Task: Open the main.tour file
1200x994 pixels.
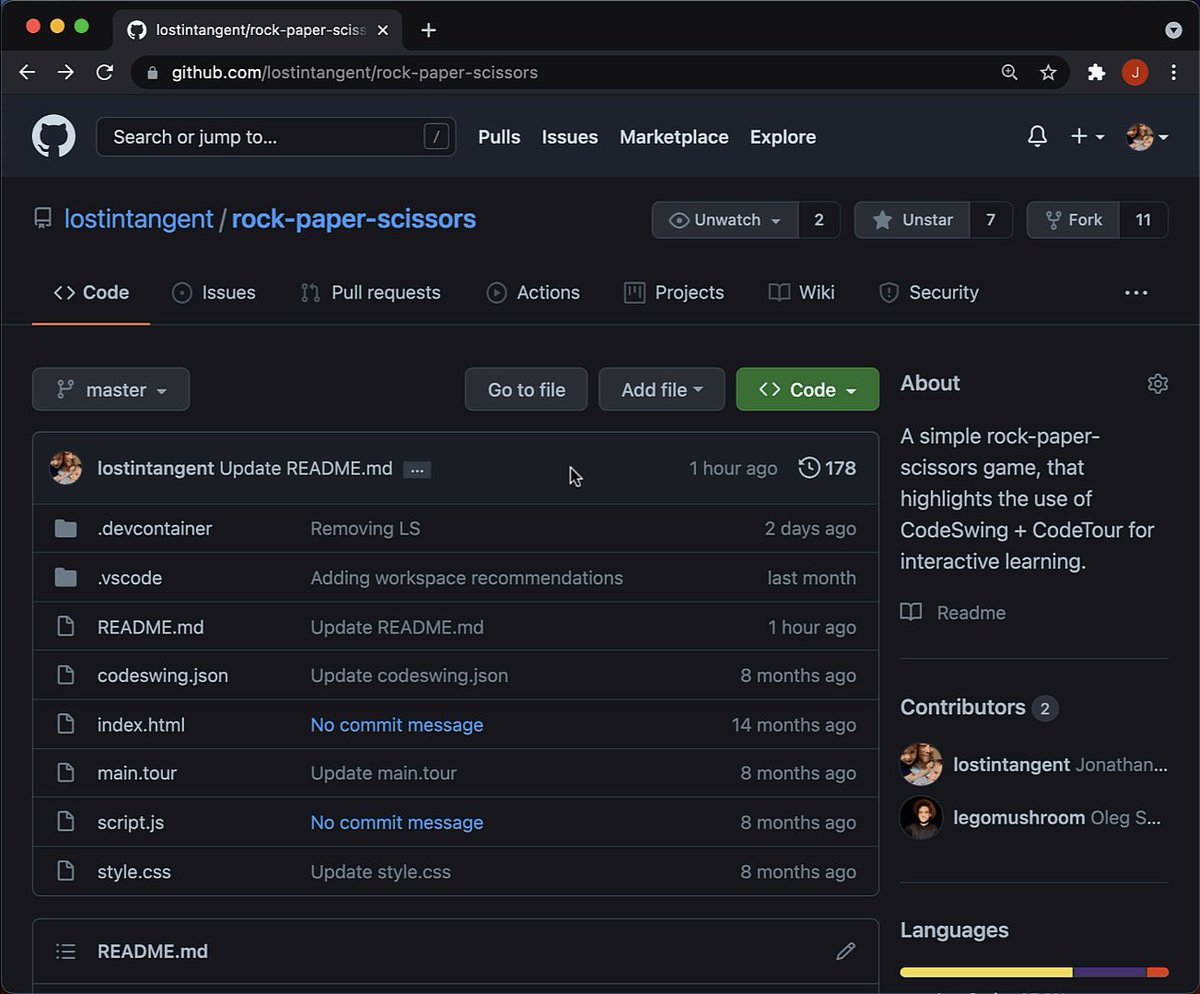Action: 137,773
